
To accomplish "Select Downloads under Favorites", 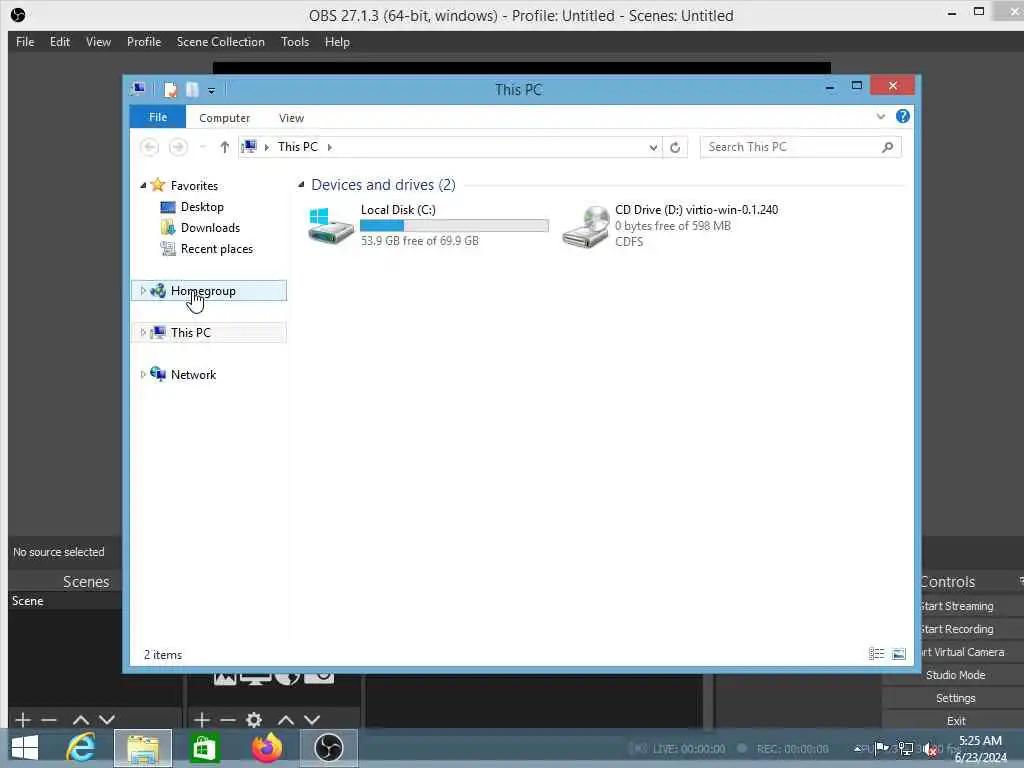I will tap(210, 228).
